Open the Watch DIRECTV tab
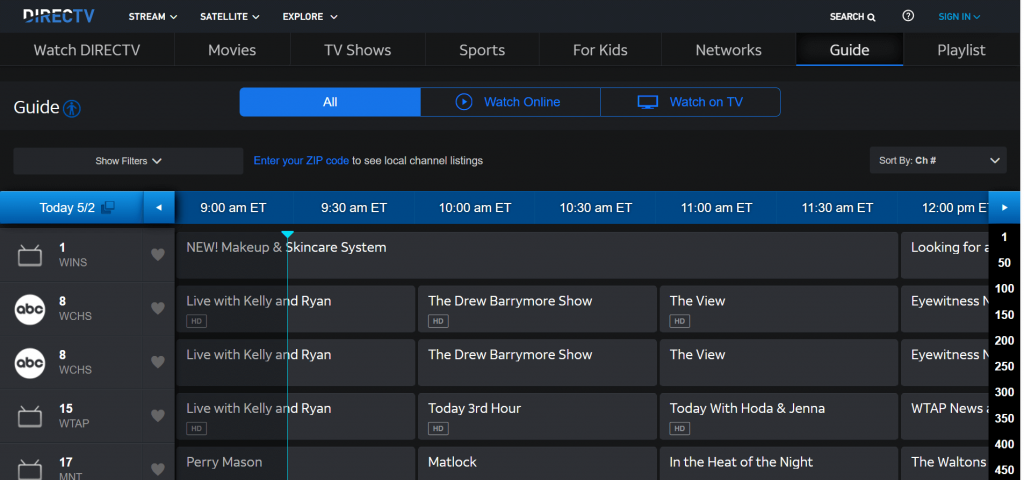The image size is (1024, 480). click(87, 50)
